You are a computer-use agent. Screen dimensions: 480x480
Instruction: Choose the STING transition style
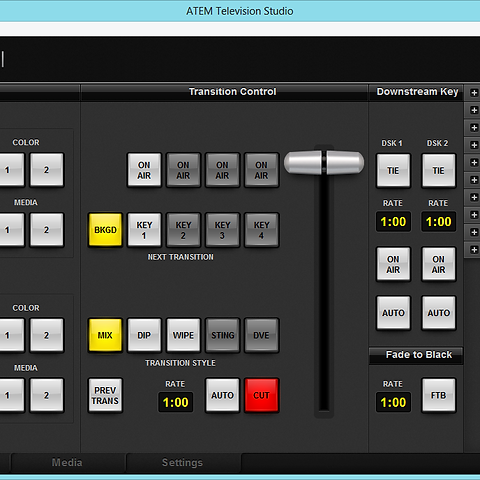pyautogui.click(x=222, y=335)
